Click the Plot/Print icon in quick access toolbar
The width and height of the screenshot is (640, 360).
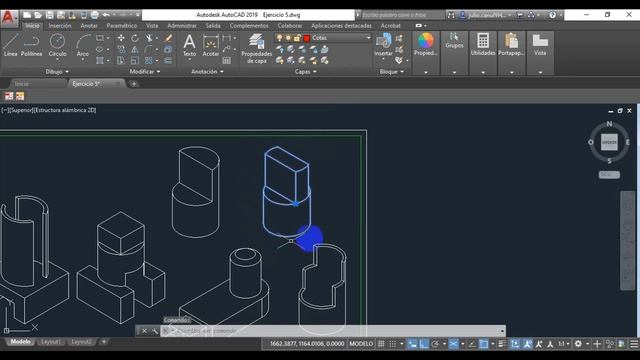[94, 15]
